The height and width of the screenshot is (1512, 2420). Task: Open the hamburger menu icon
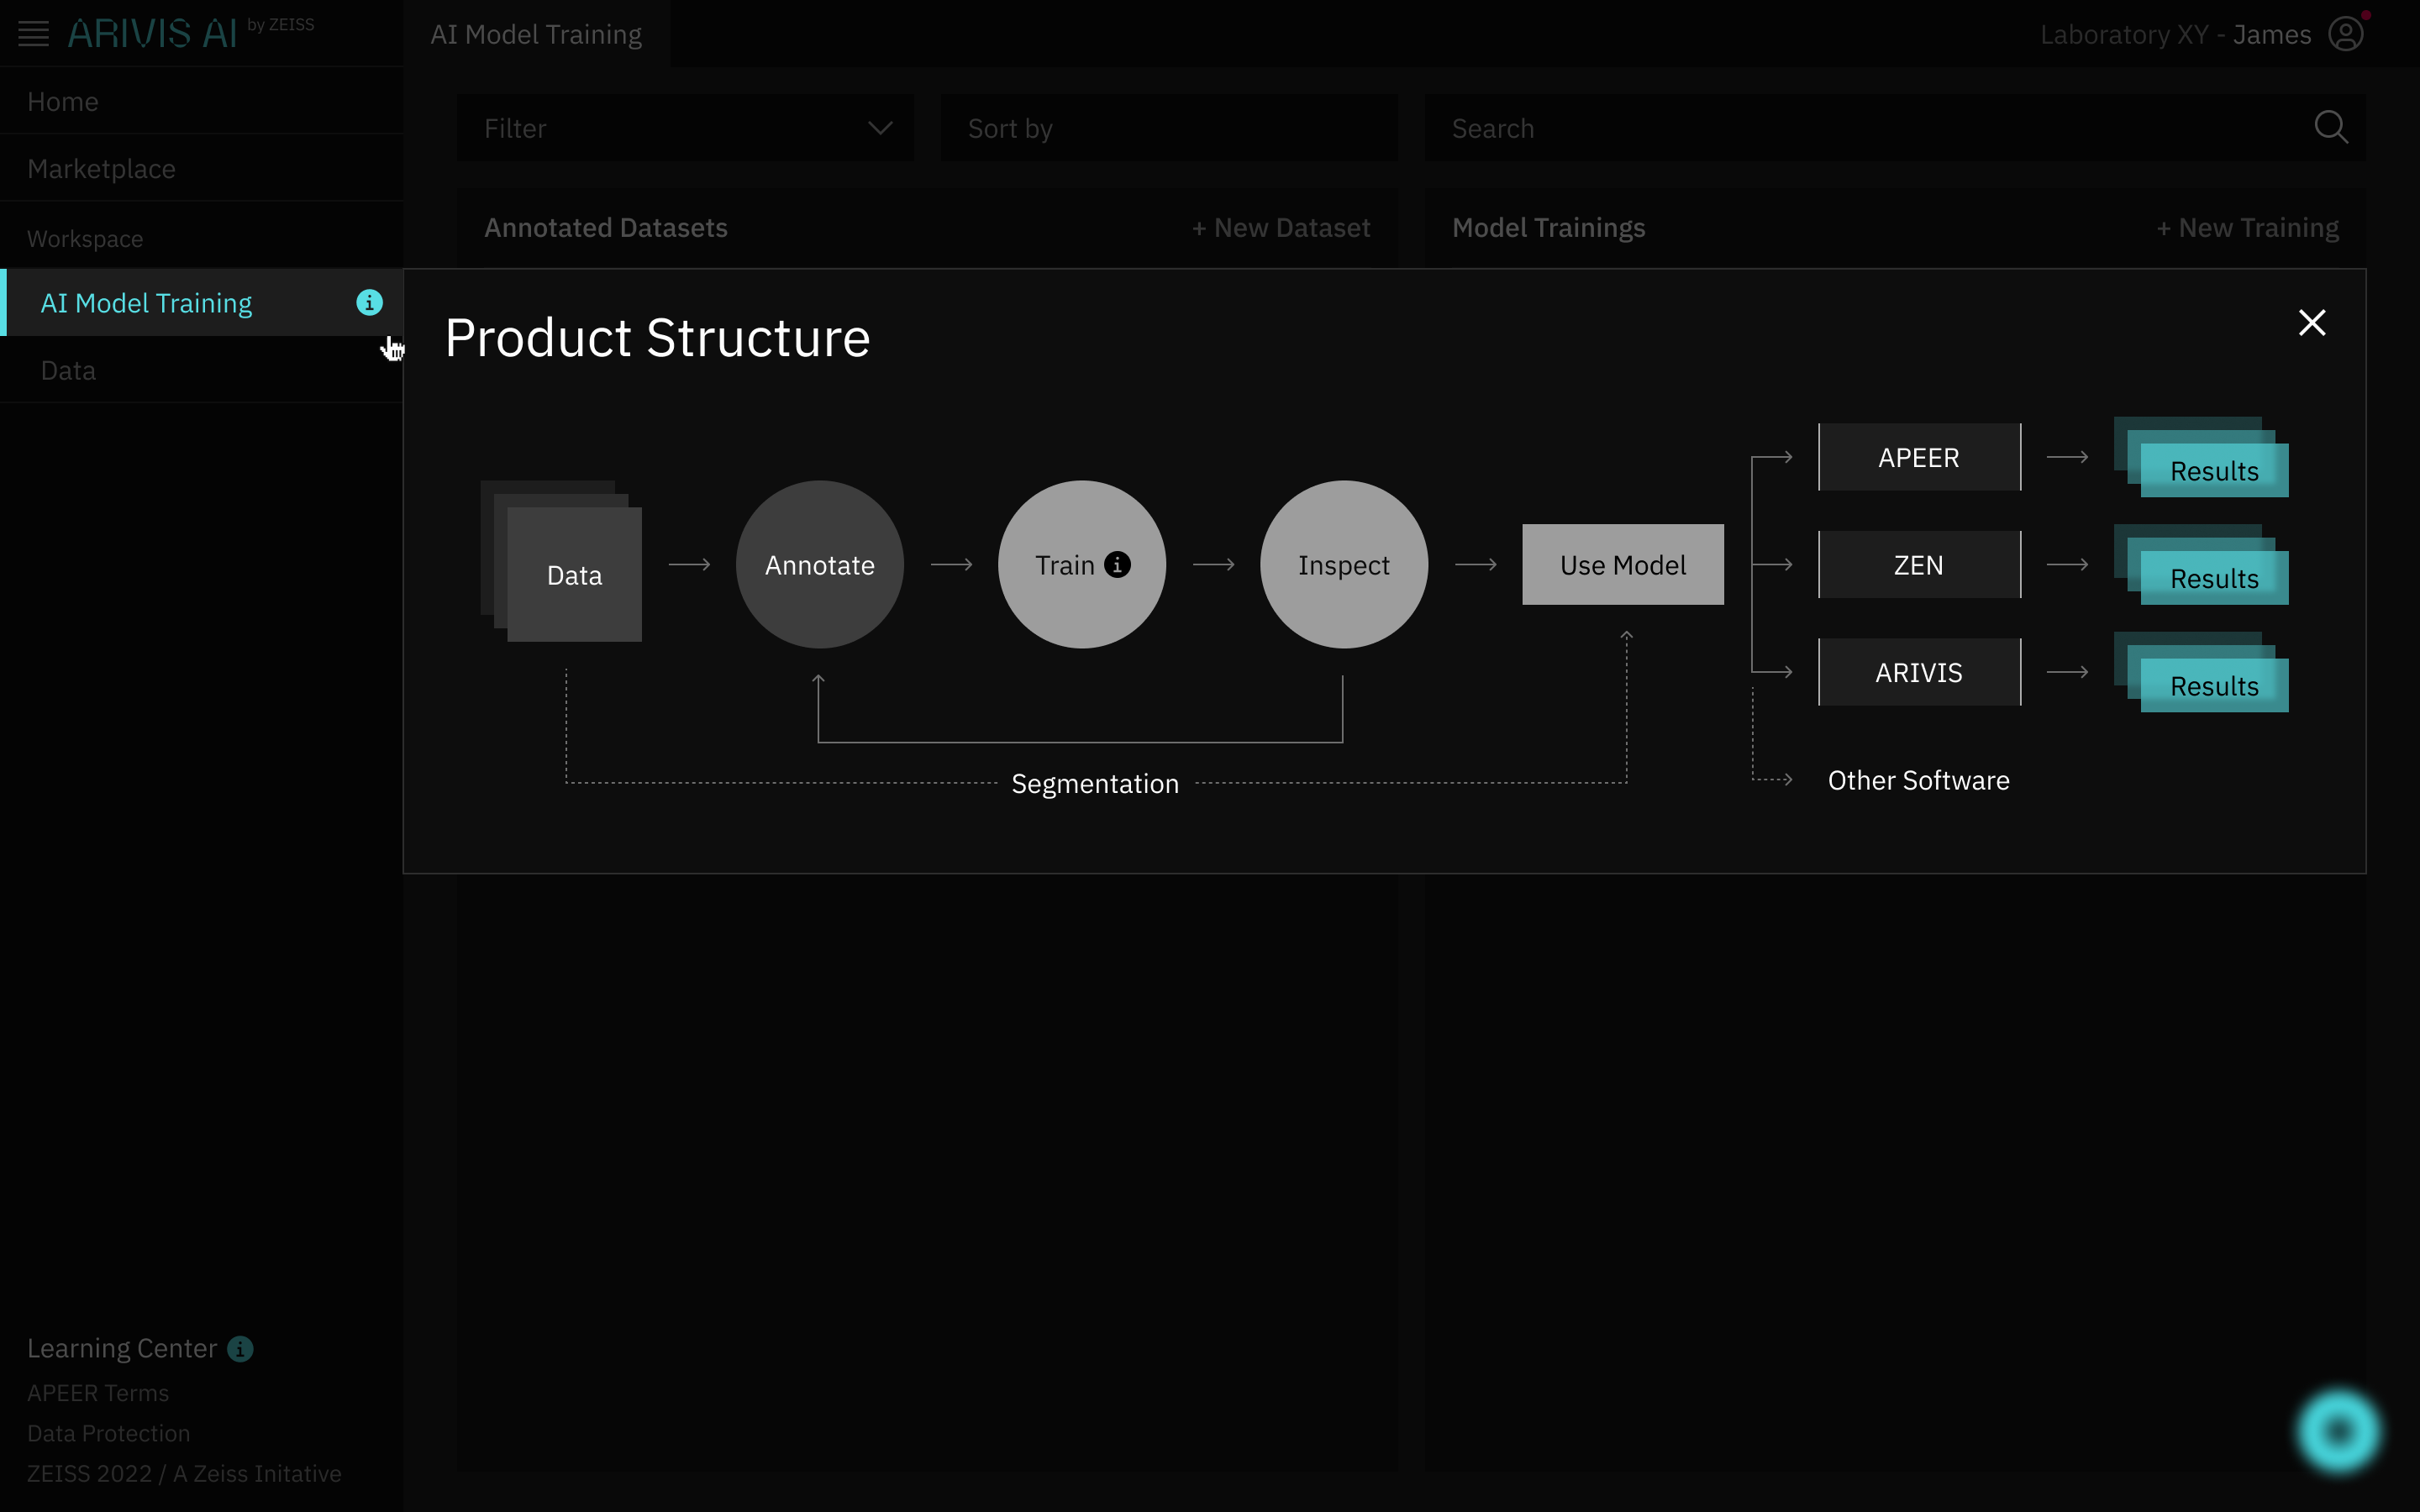pyautogui.click(x=33, y=34)
